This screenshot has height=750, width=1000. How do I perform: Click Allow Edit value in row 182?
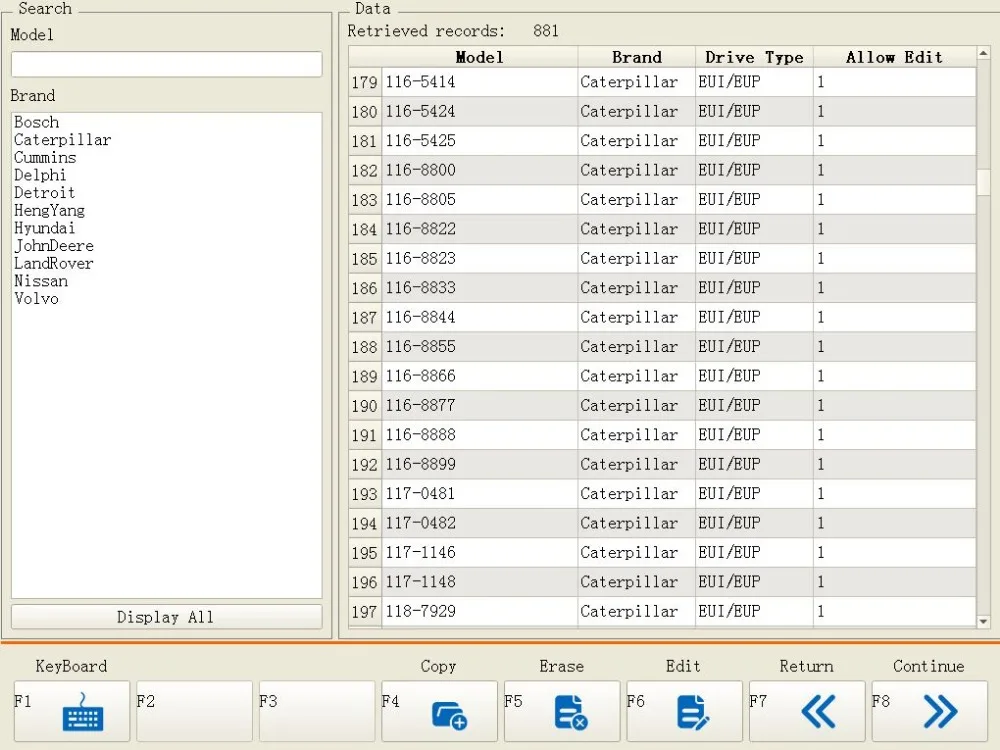pyautogui.click(x=894, y=170)
